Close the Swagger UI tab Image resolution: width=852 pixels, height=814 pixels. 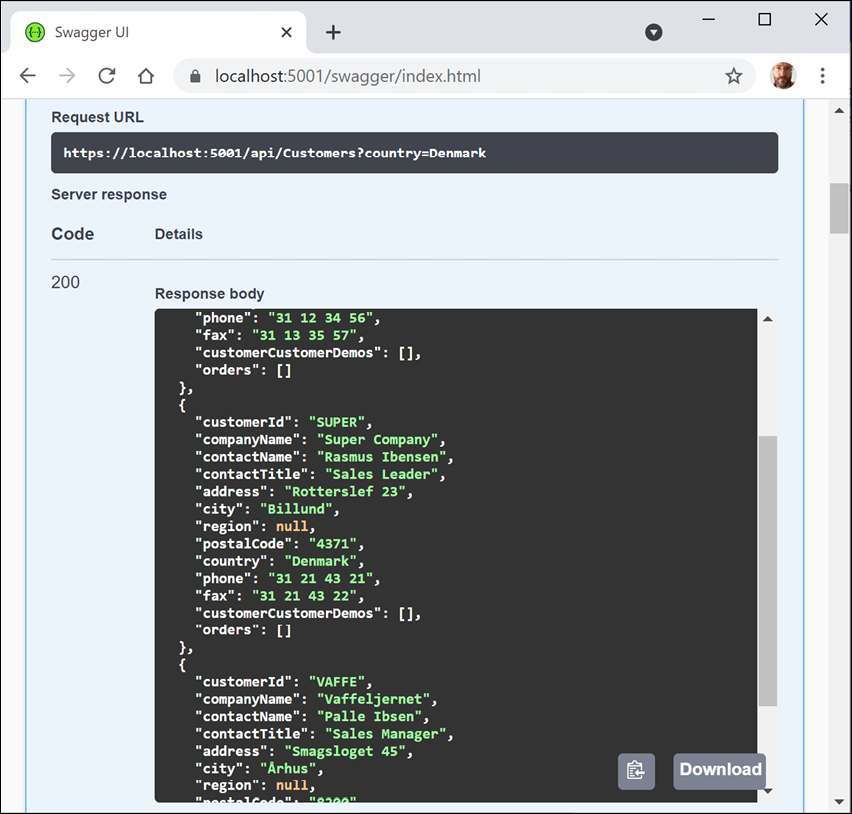click(x=287, y=32)
